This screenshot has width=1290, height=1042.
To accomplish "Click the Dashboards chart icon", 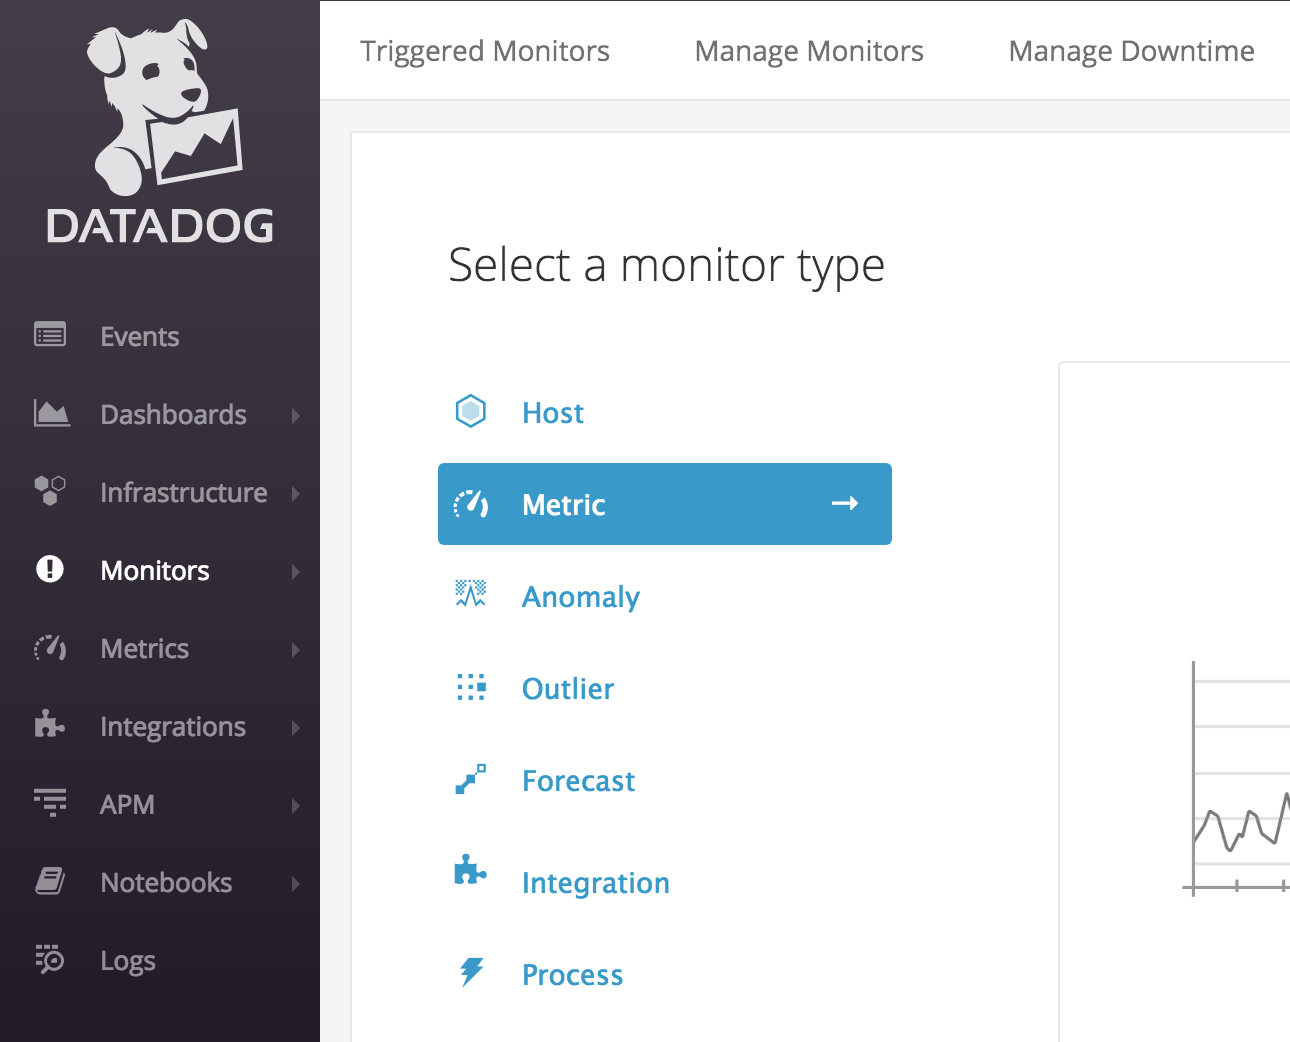I will click(x=51, y=413).
